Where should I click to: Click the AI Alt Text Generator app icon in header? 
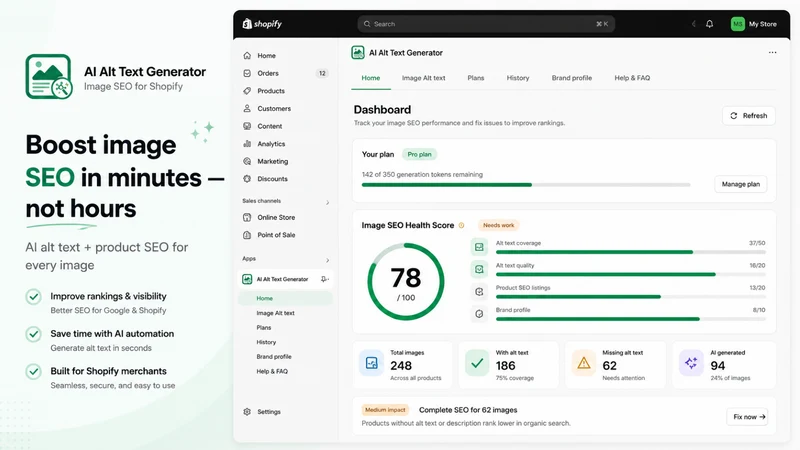click(358, 53)
